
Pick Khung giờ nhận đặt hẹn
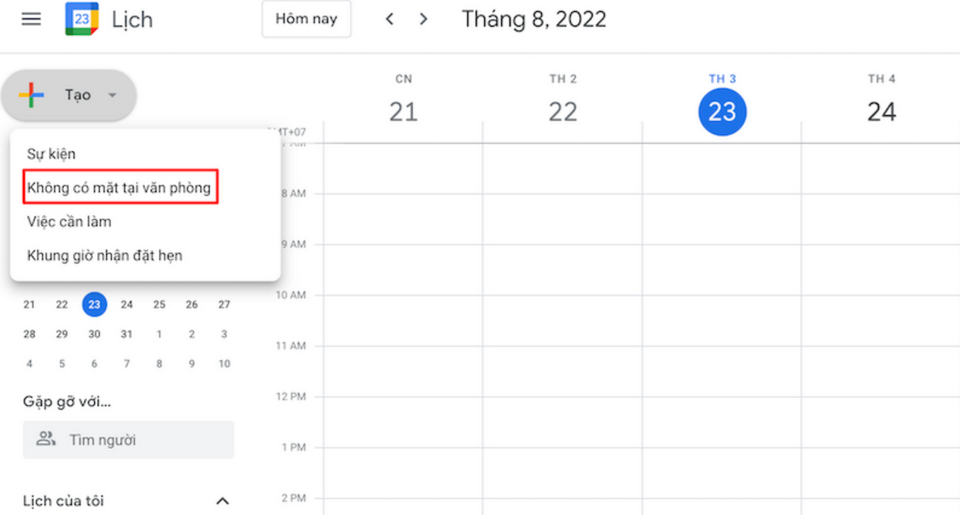[104, 255]
